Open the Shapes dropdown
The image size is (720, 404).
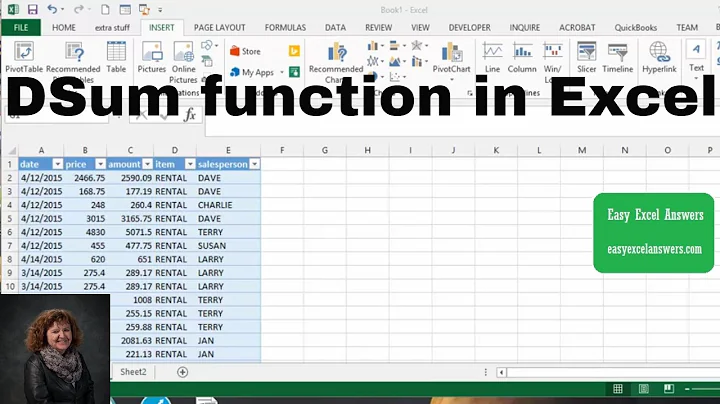pyautogui.click(x=209, y=45)
